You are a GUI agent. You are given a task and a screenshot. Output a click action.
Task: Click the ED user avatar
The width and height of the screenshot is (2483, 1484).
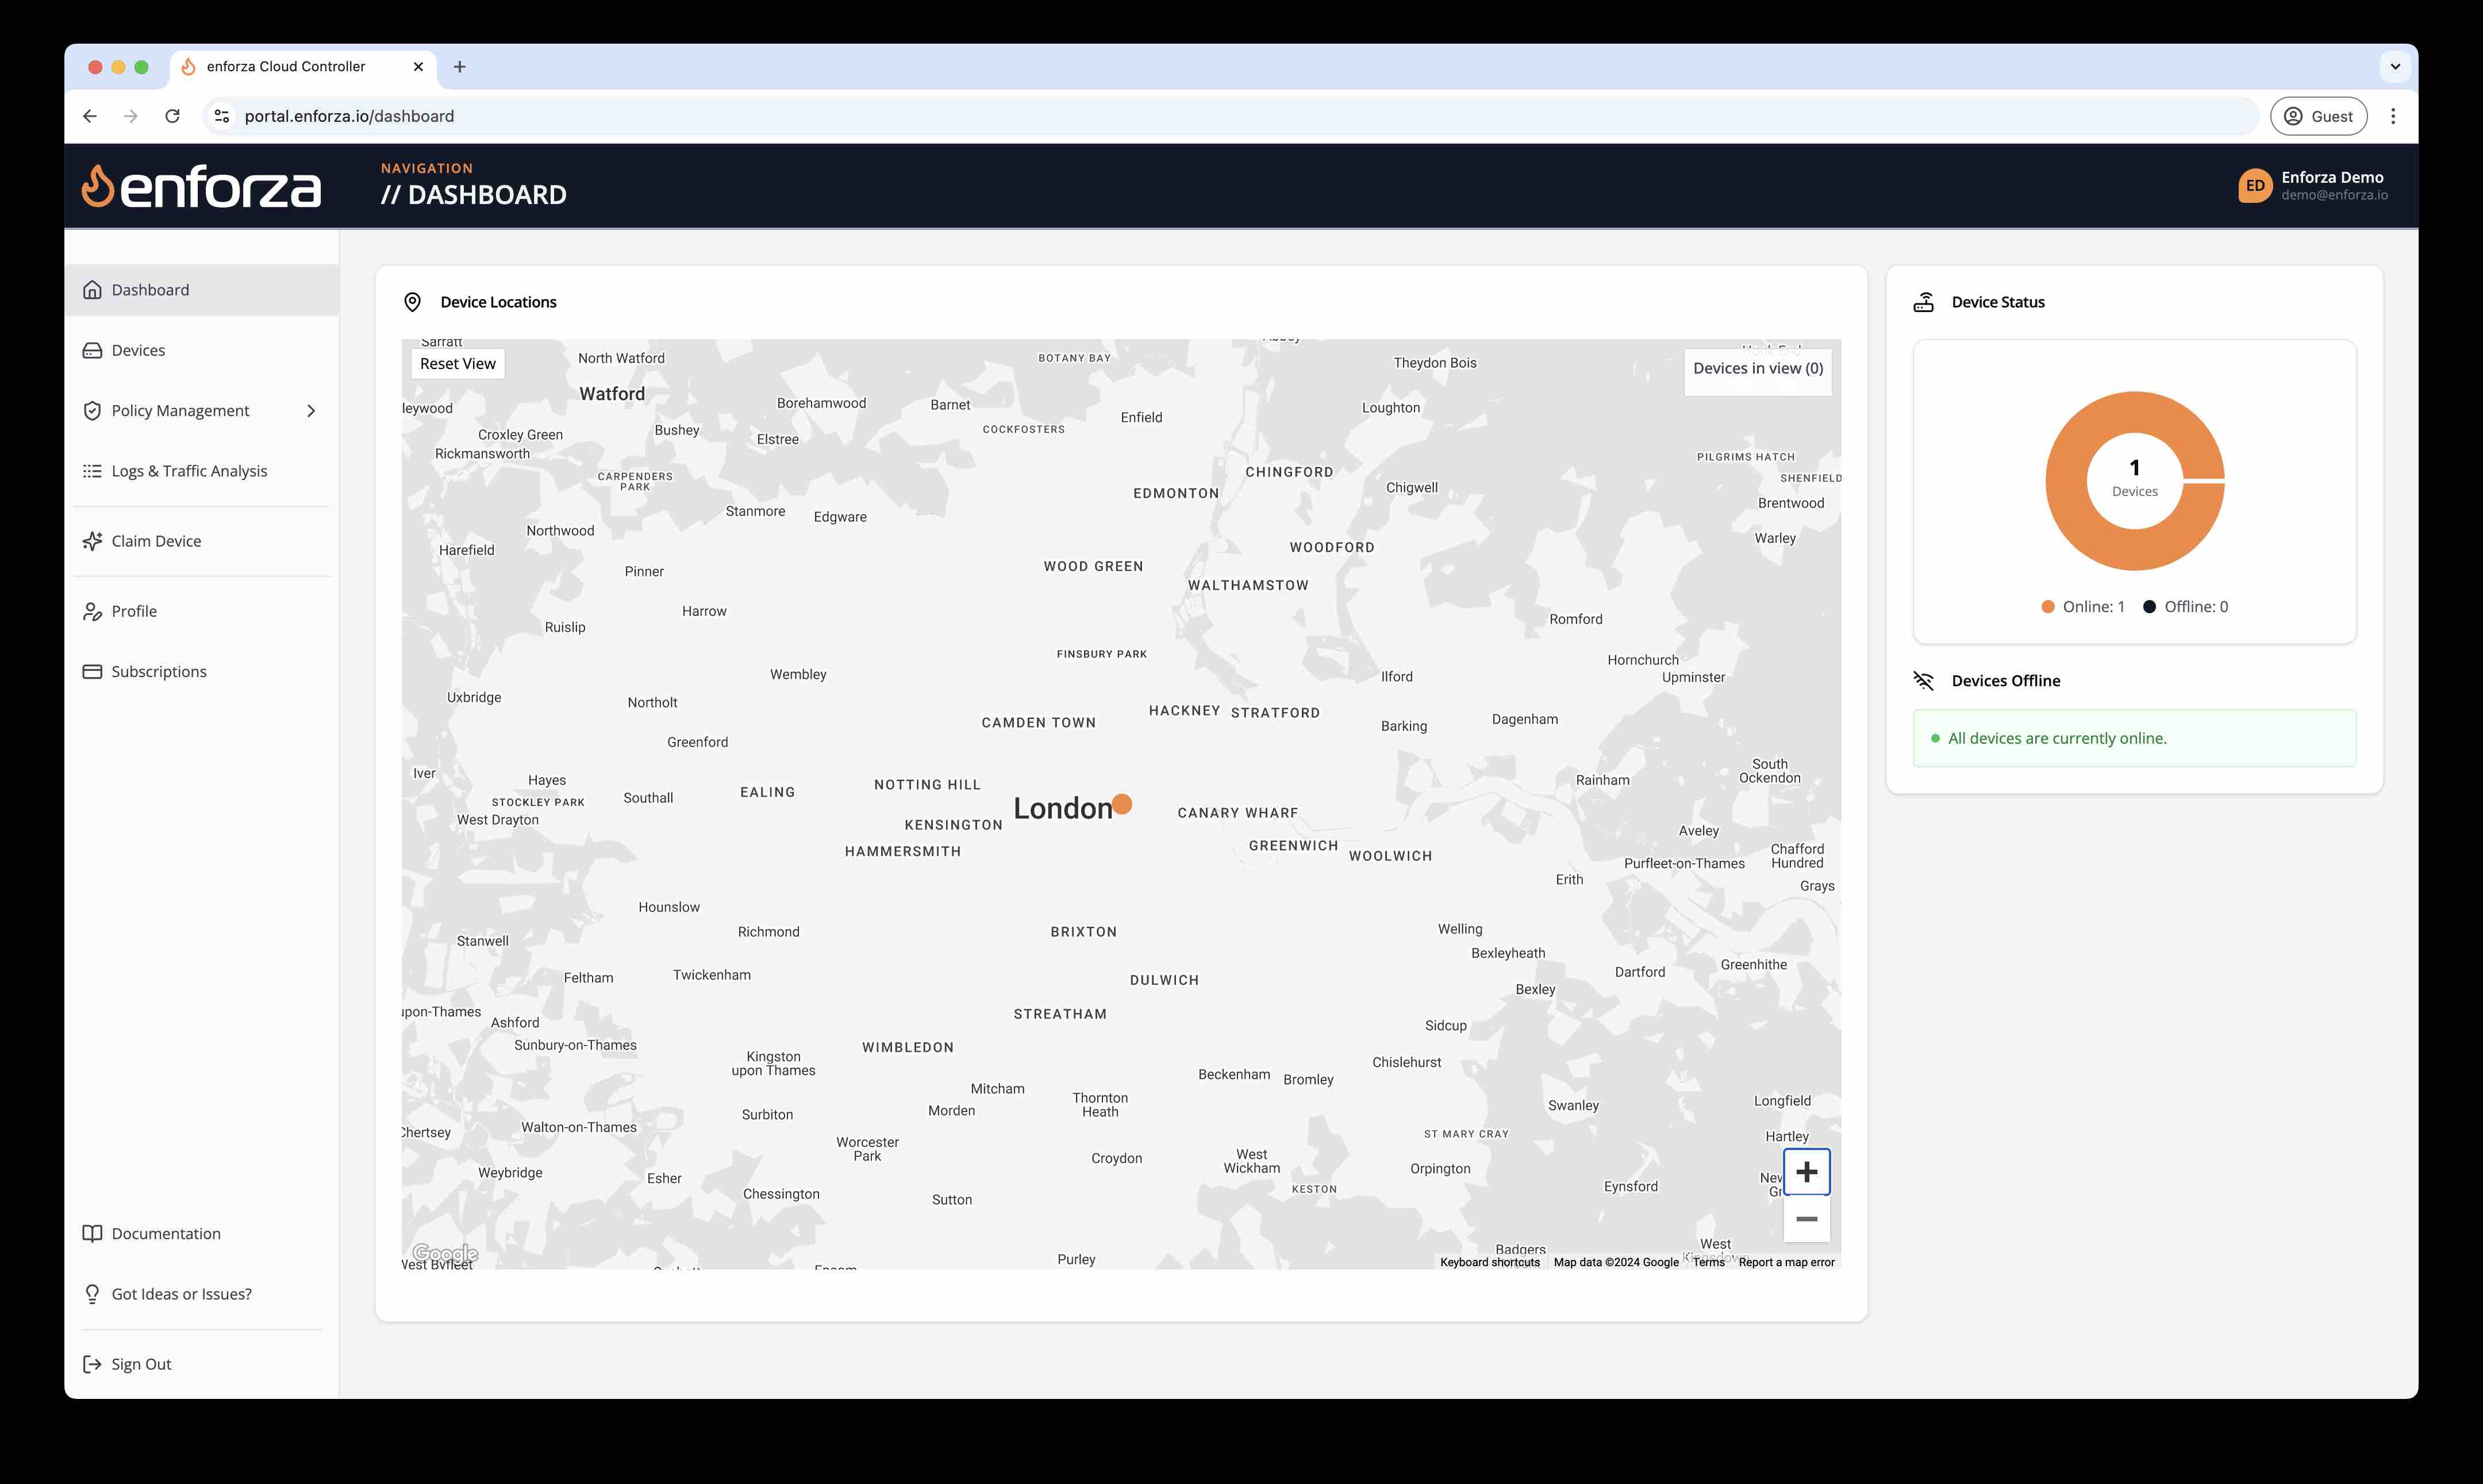coord(2255,186)
